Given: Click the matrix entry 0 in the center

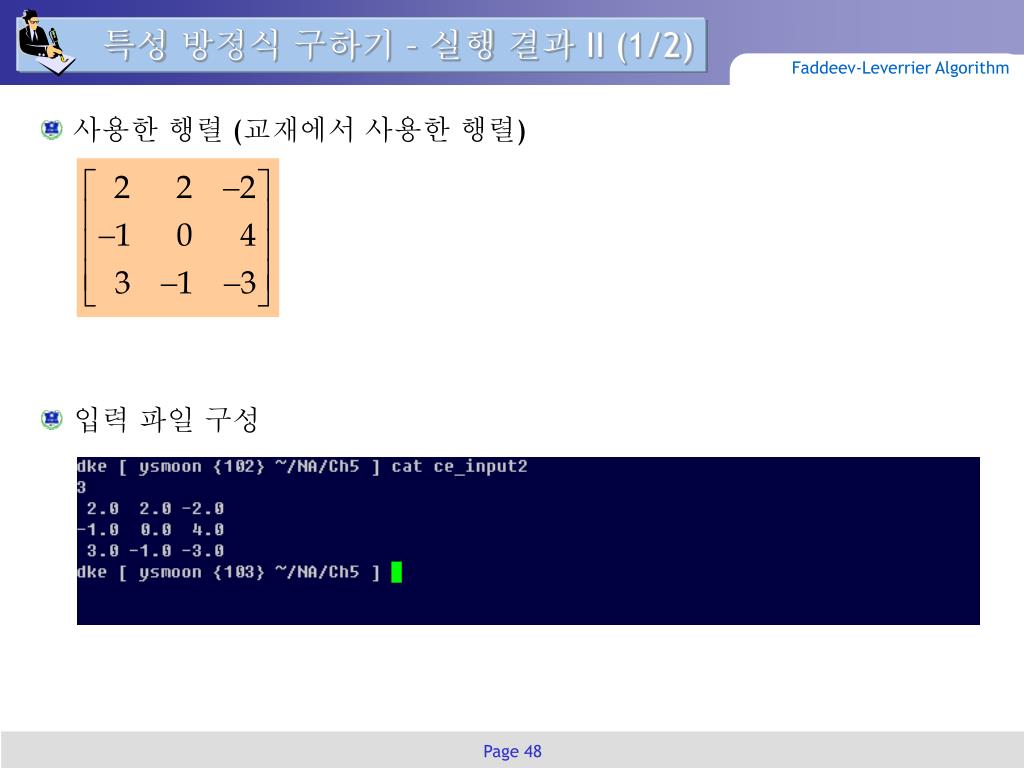Looking at the screenshot, I should 184,235.
